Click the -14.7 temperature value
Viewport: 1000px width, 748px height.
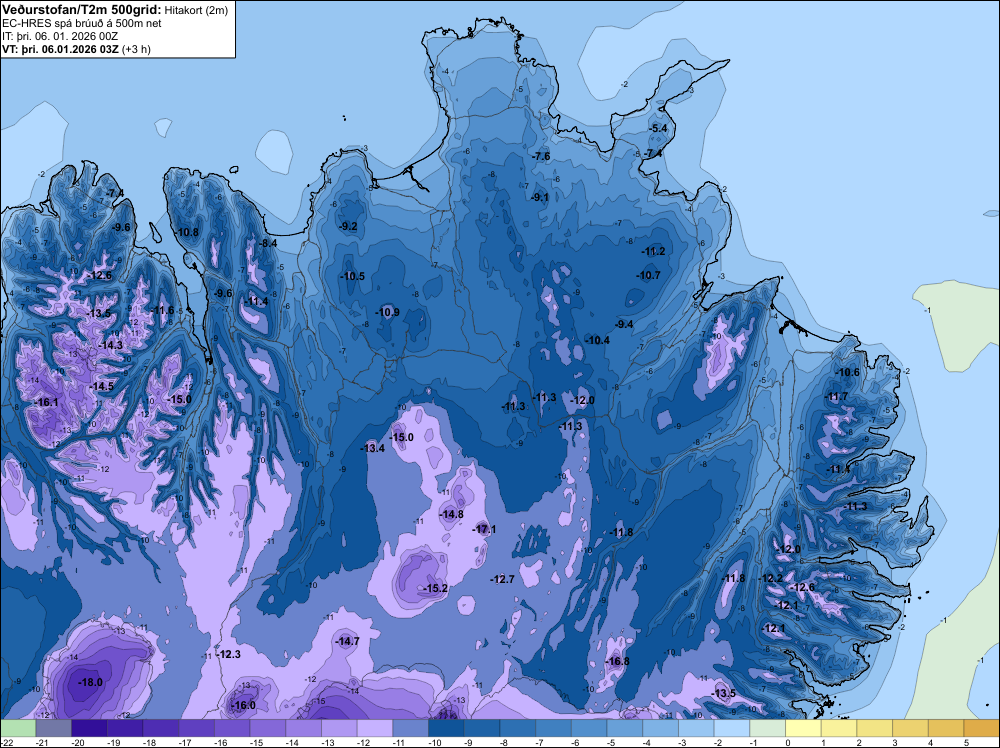348,641
